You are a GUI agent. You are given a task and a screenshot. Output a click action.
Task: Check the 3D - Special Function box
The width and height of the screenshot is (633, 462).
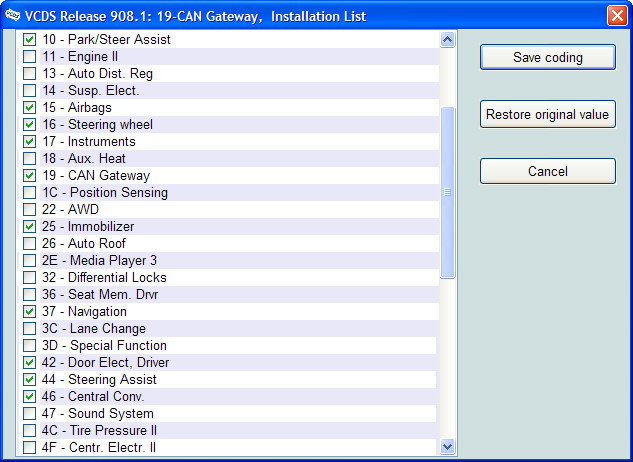29,346
